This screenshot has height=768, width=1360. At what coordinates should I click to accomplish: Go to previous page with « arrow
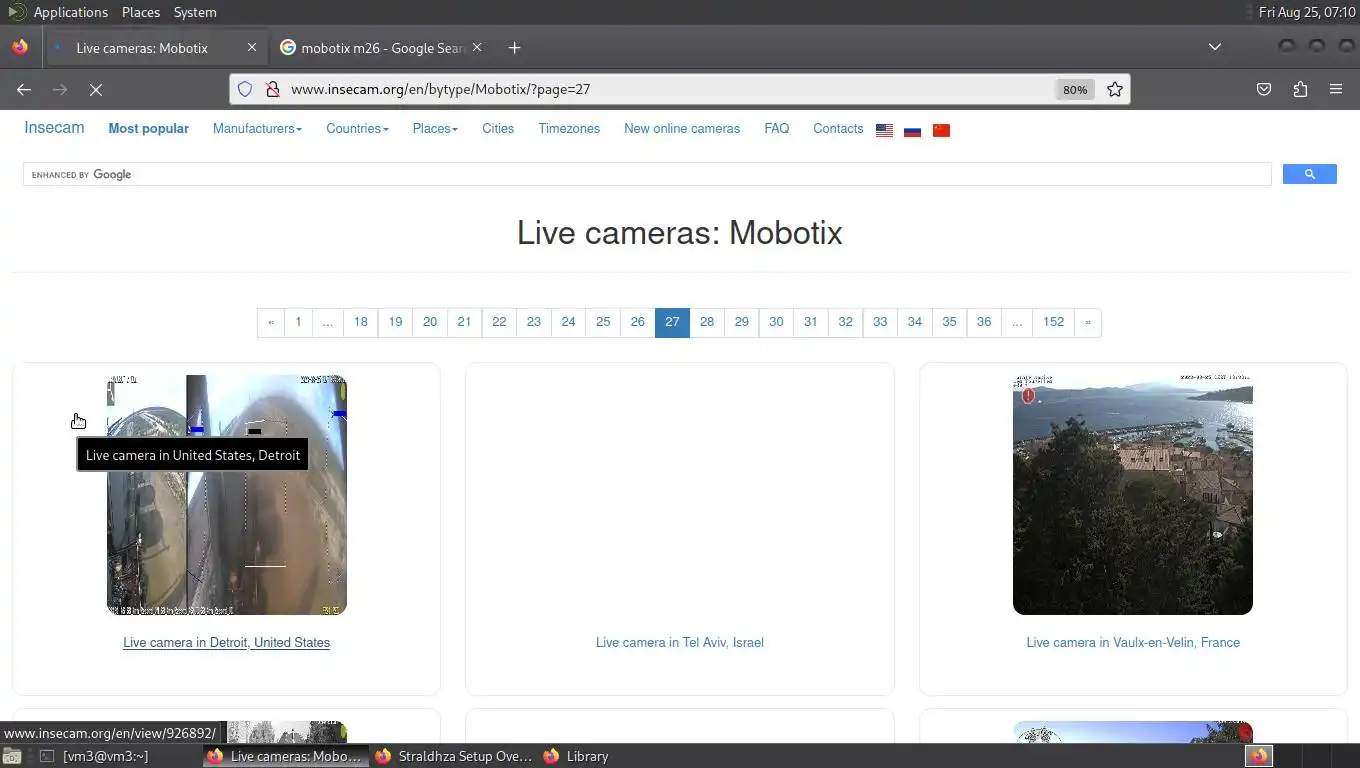270,322
